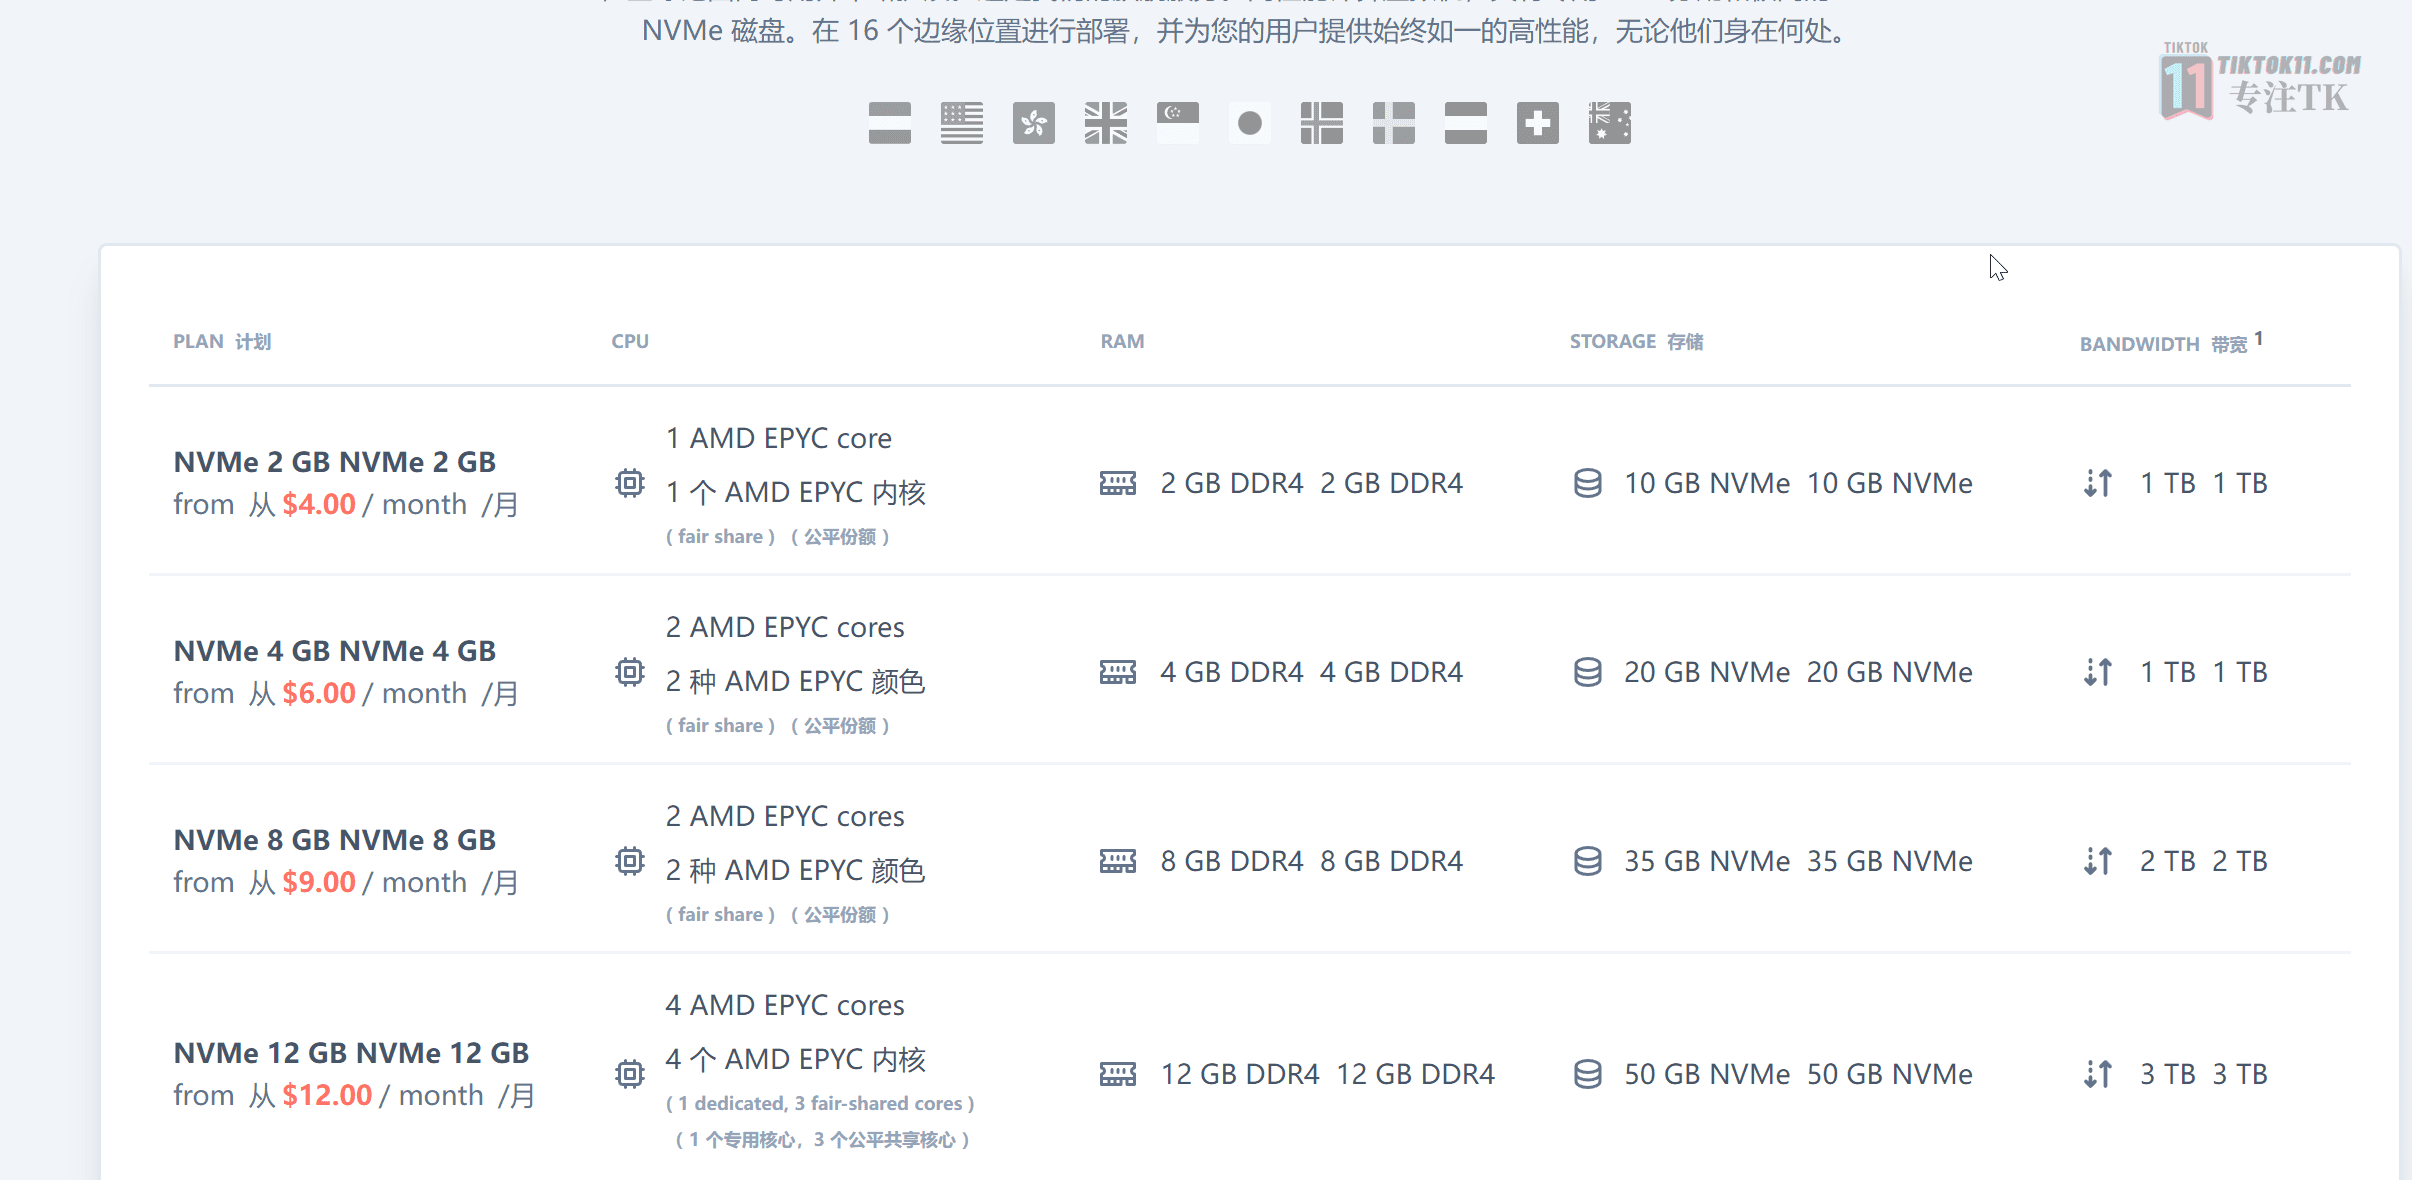Click '2 种 AMD EPYC 颜色' in the NVMe 8 GB row
Screen dimensions: 2412x1180
796,870
